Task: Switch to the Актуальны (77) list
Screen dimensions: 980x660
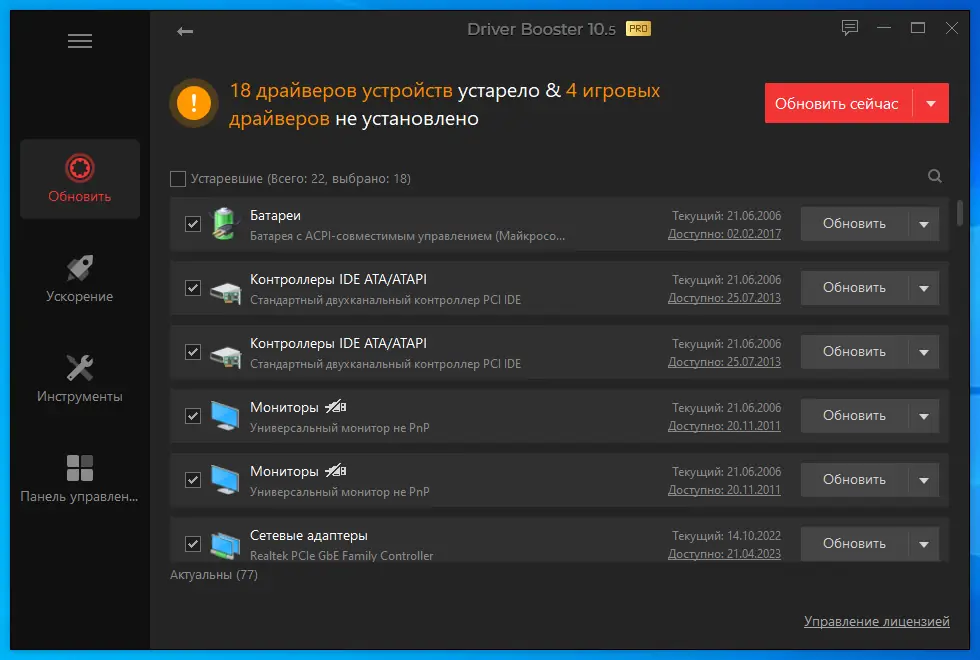Action: point(213,575)
